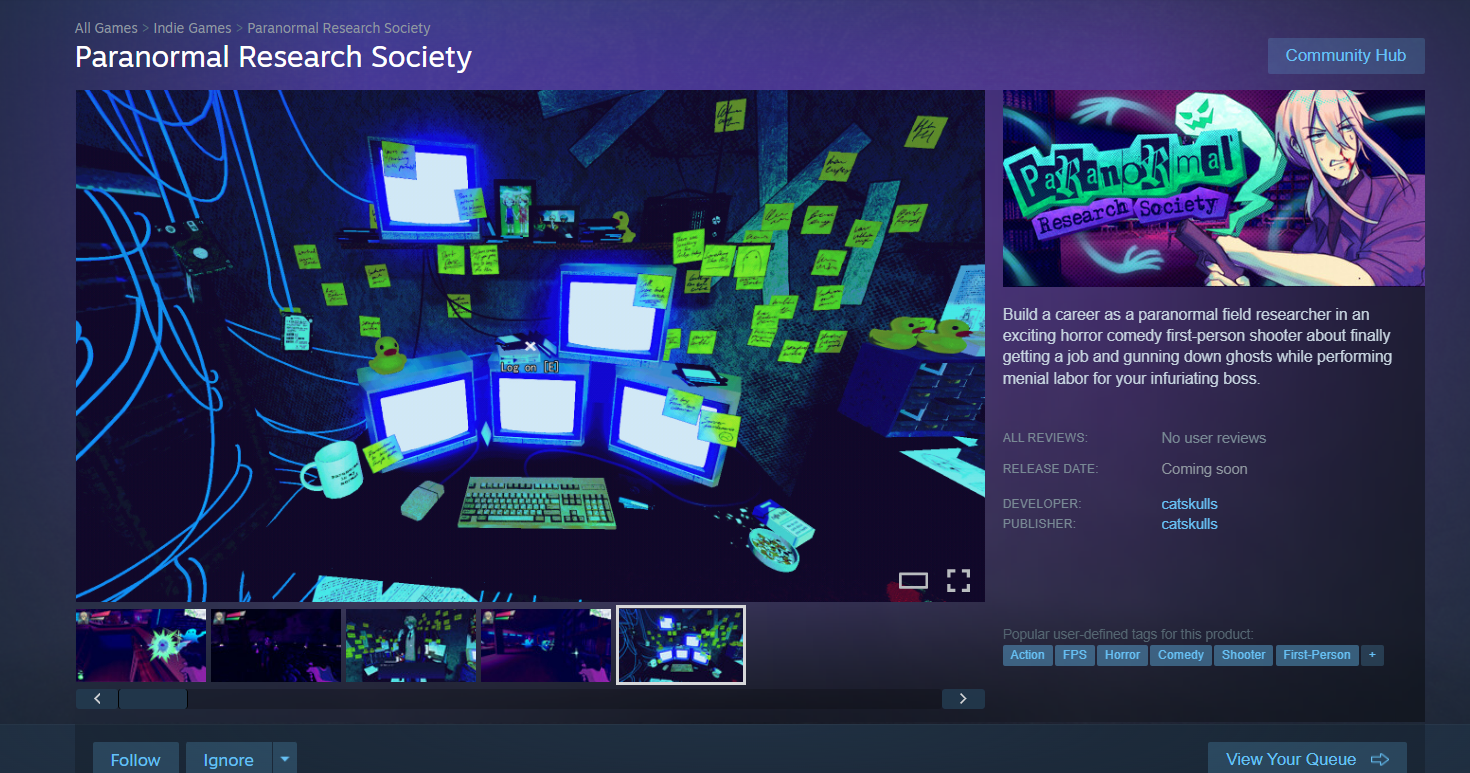Screen dimensions: 1470x773
Task: Select the thumbnail with the magenta floor
Action: tap(546, 645)
